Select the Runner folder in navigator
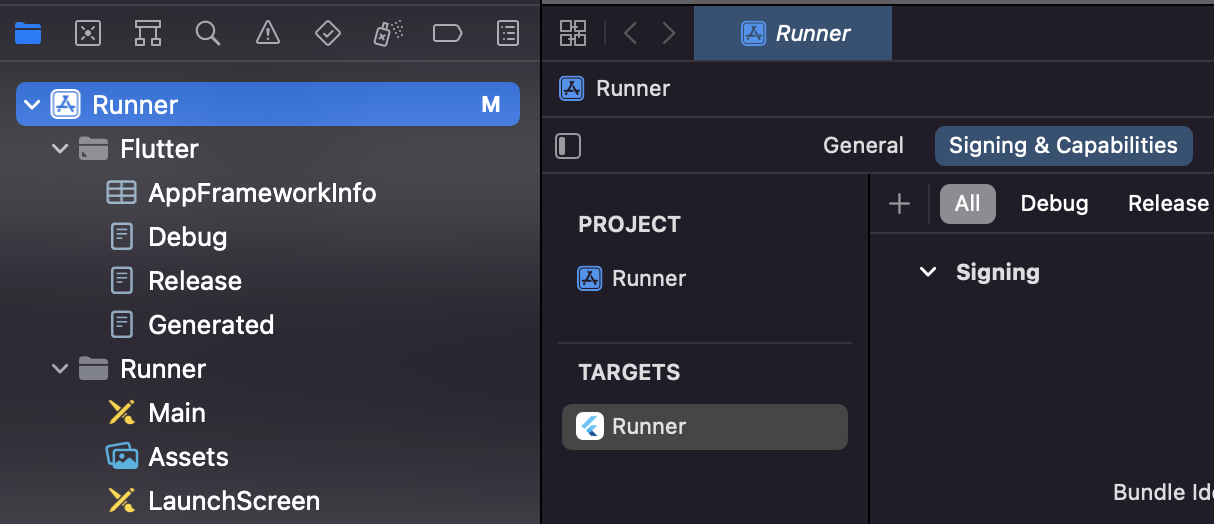The height and width of the screenshot is (524, 1214). click(x=163, y=369)
